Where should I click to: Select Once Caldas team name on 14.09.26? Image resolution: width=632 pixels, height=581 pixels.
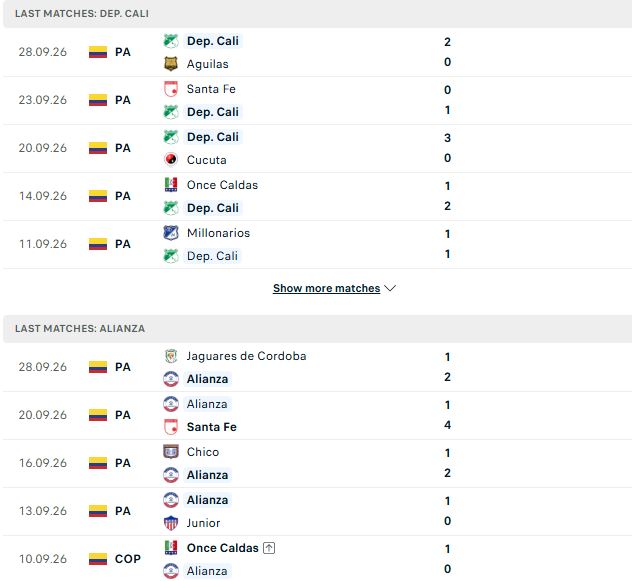click(x=222, y=185)
